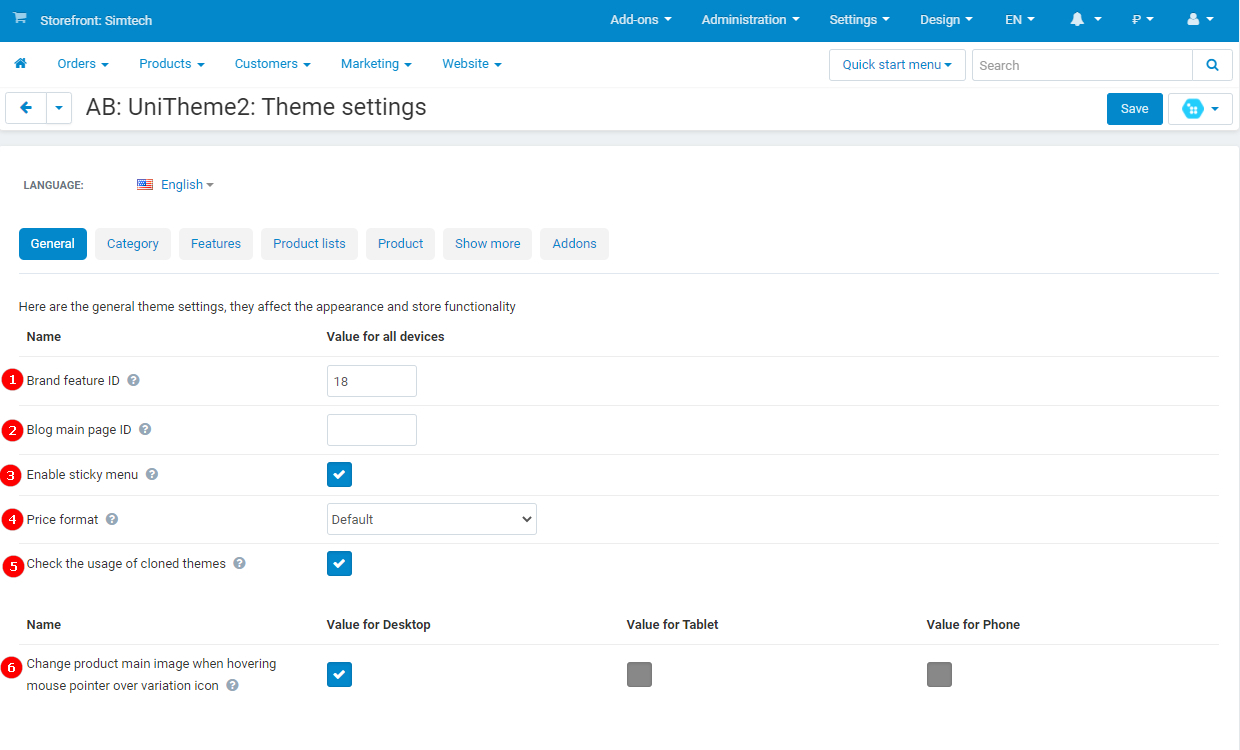Click the 'Price format' label text

63,520
